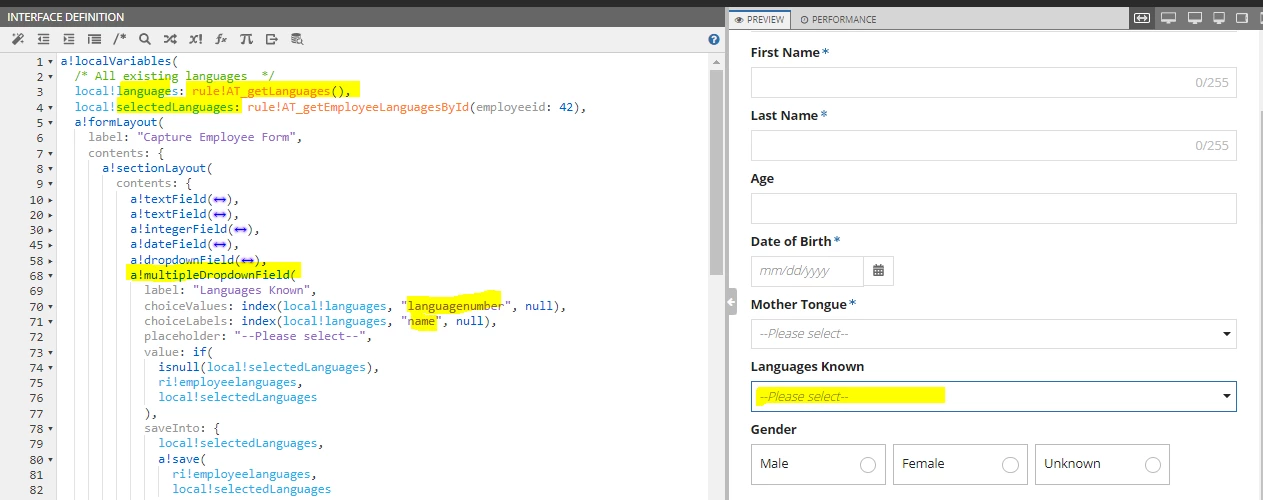Collapse a!multipleDropdownField fold at line 68
The height and width of the screenshot is (500, 1263).
coord(51,275)
